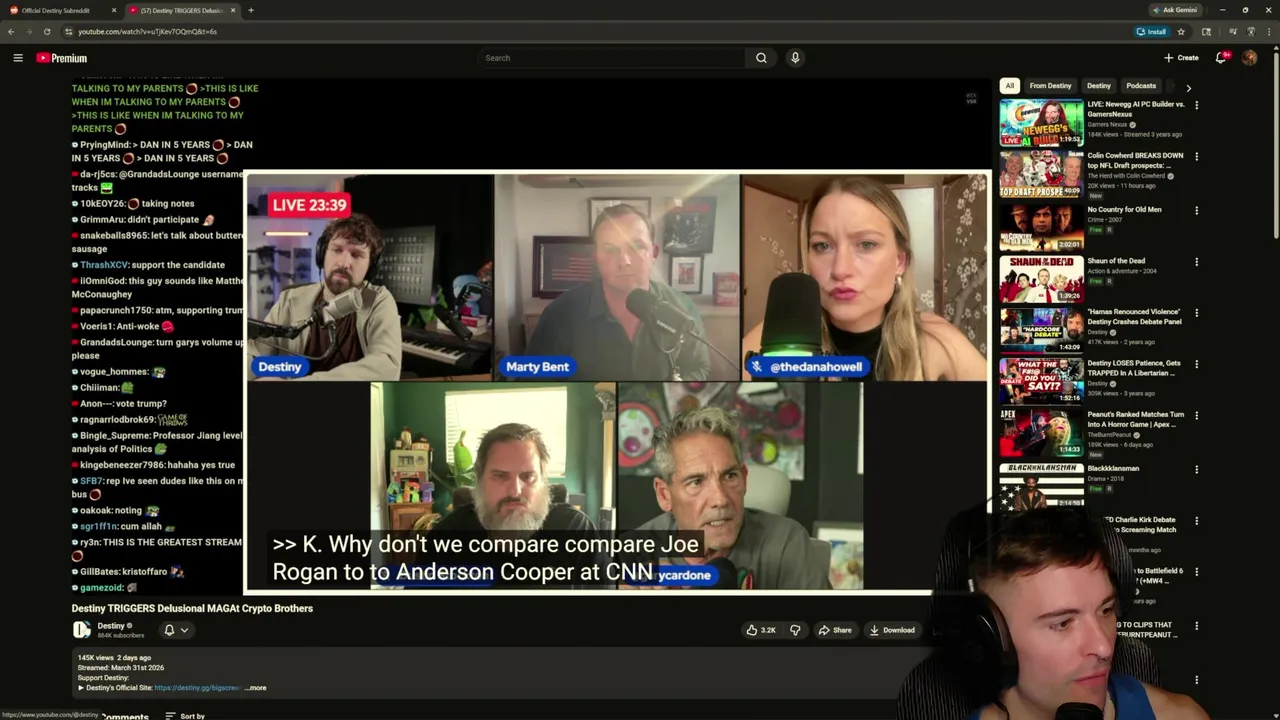Expand the description with ...more

click(x=256, y=688)
